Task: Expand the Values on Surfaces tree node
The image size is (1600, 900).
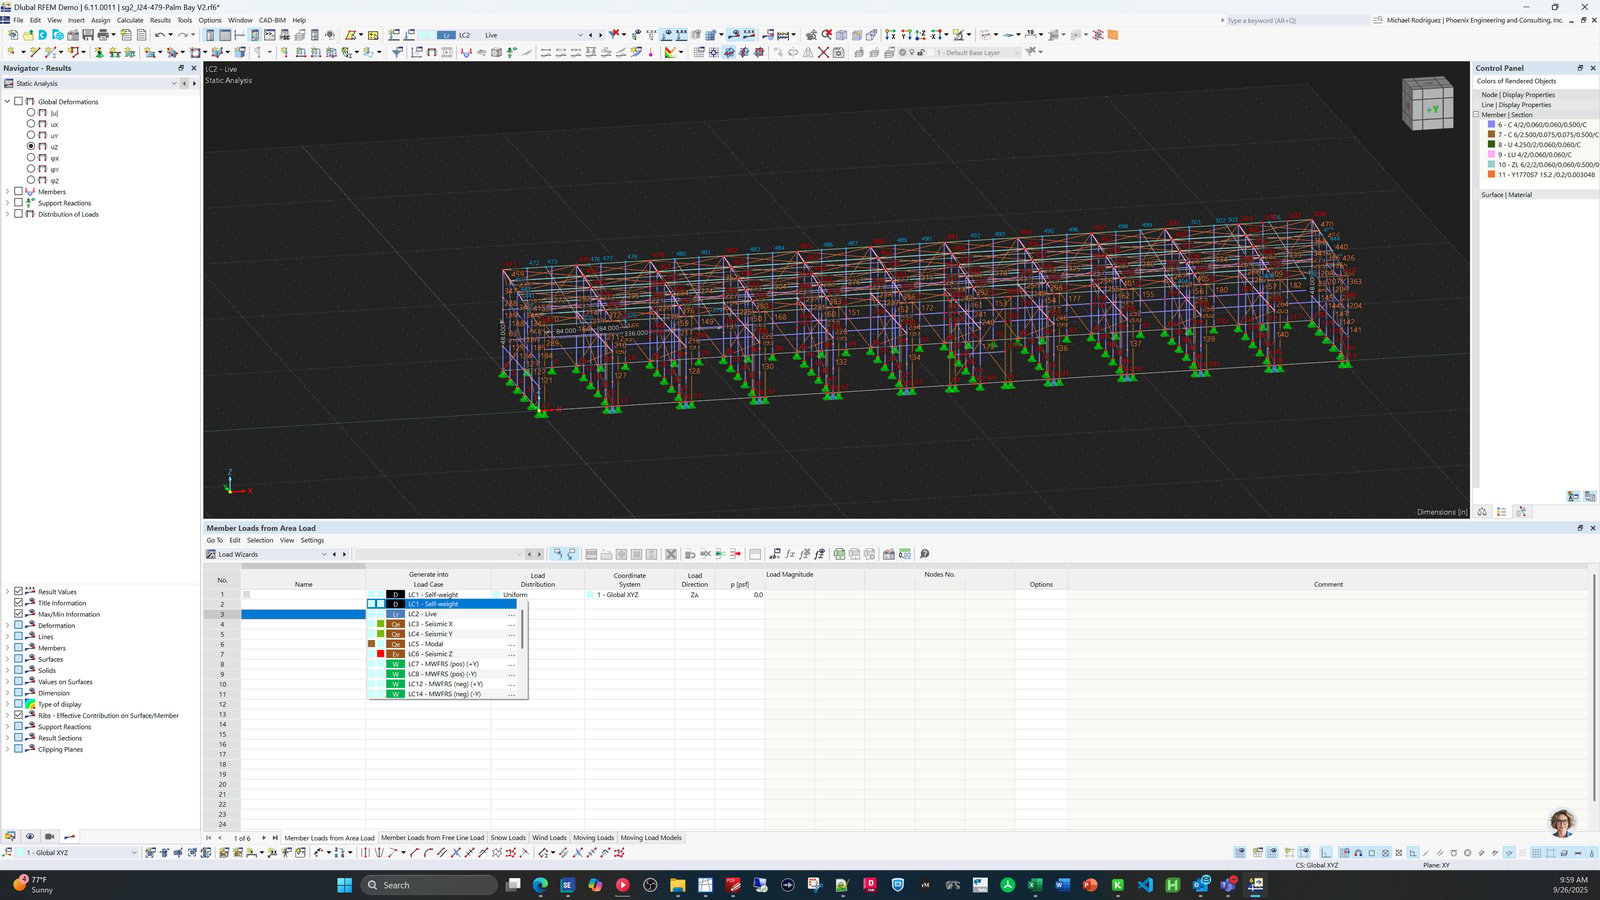Action: pos(8,681)
